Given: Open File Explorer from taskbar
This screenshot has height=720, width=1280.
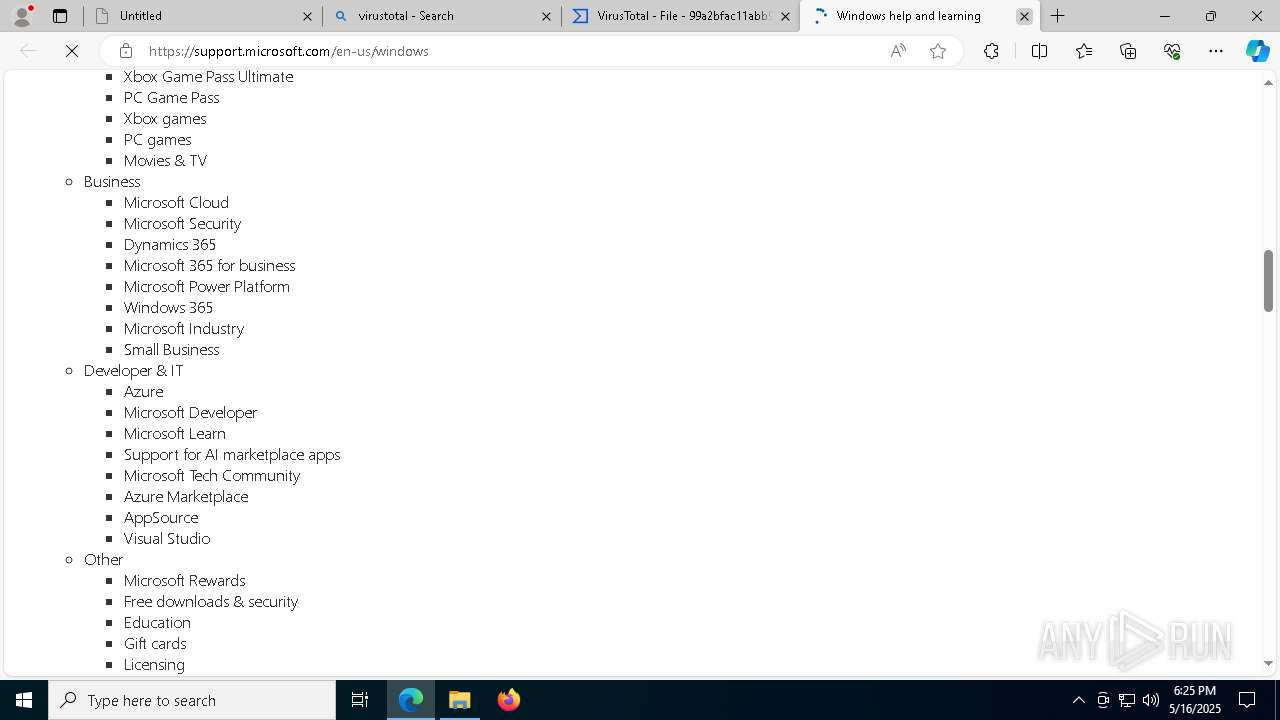Looking at the screenshot, I should coord(460,700).
